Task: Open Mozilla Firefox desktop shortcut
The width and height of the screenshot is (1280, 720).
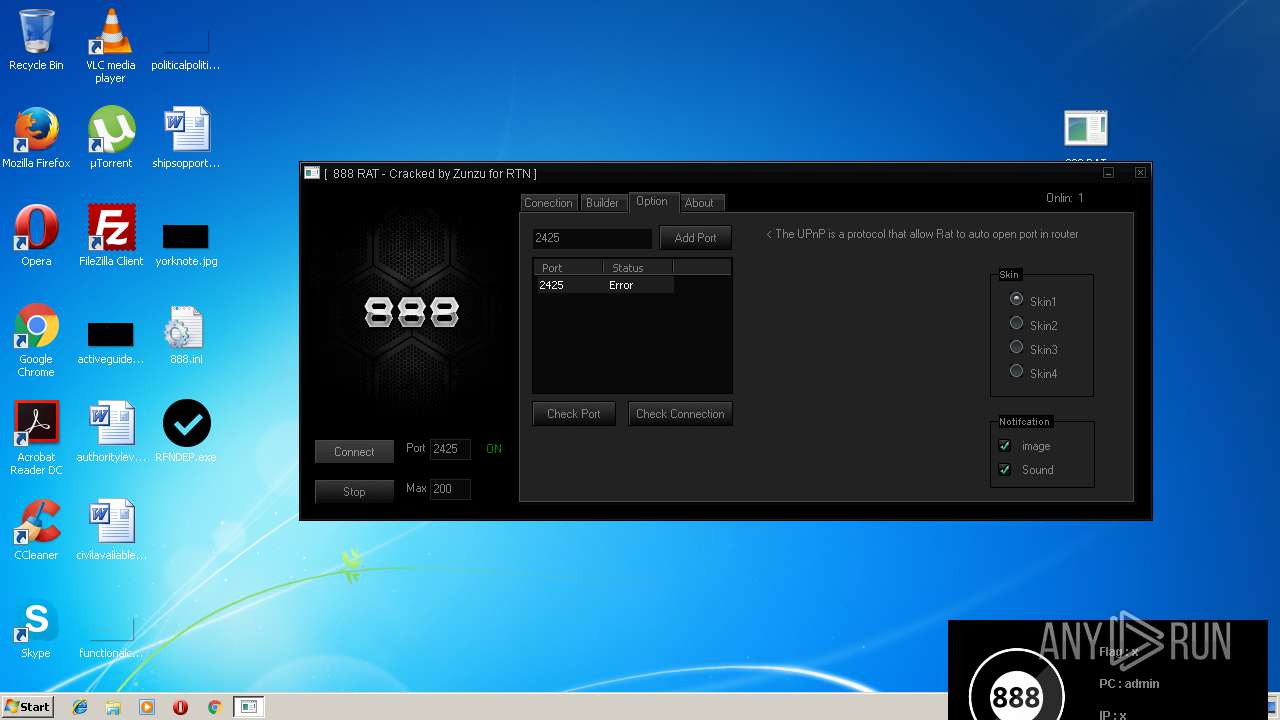Action: tap(36, 138)
